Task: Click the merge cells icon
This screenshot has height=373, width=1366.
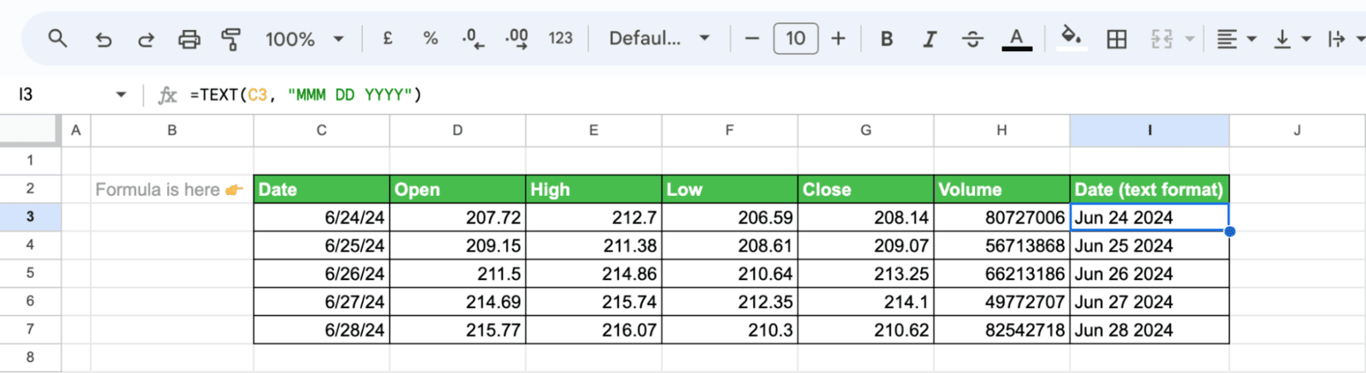Action: (1161, 39)
